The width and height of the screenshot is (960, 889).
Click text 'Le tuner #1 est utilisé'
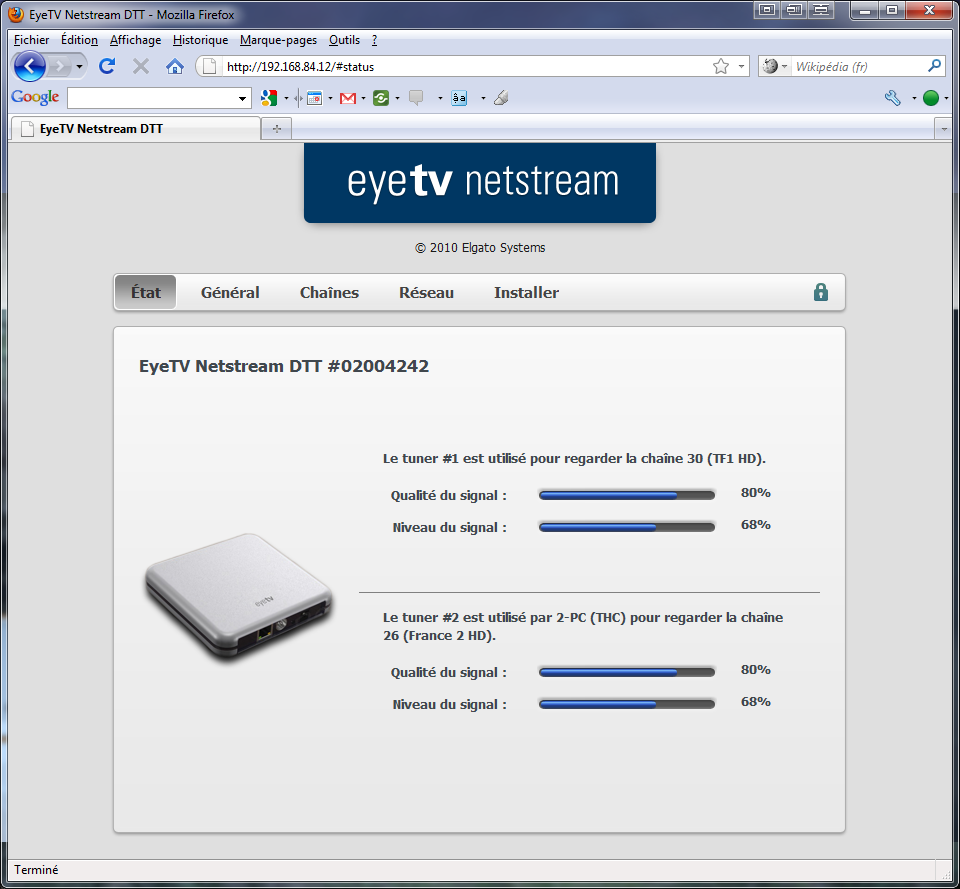(454, 459)
